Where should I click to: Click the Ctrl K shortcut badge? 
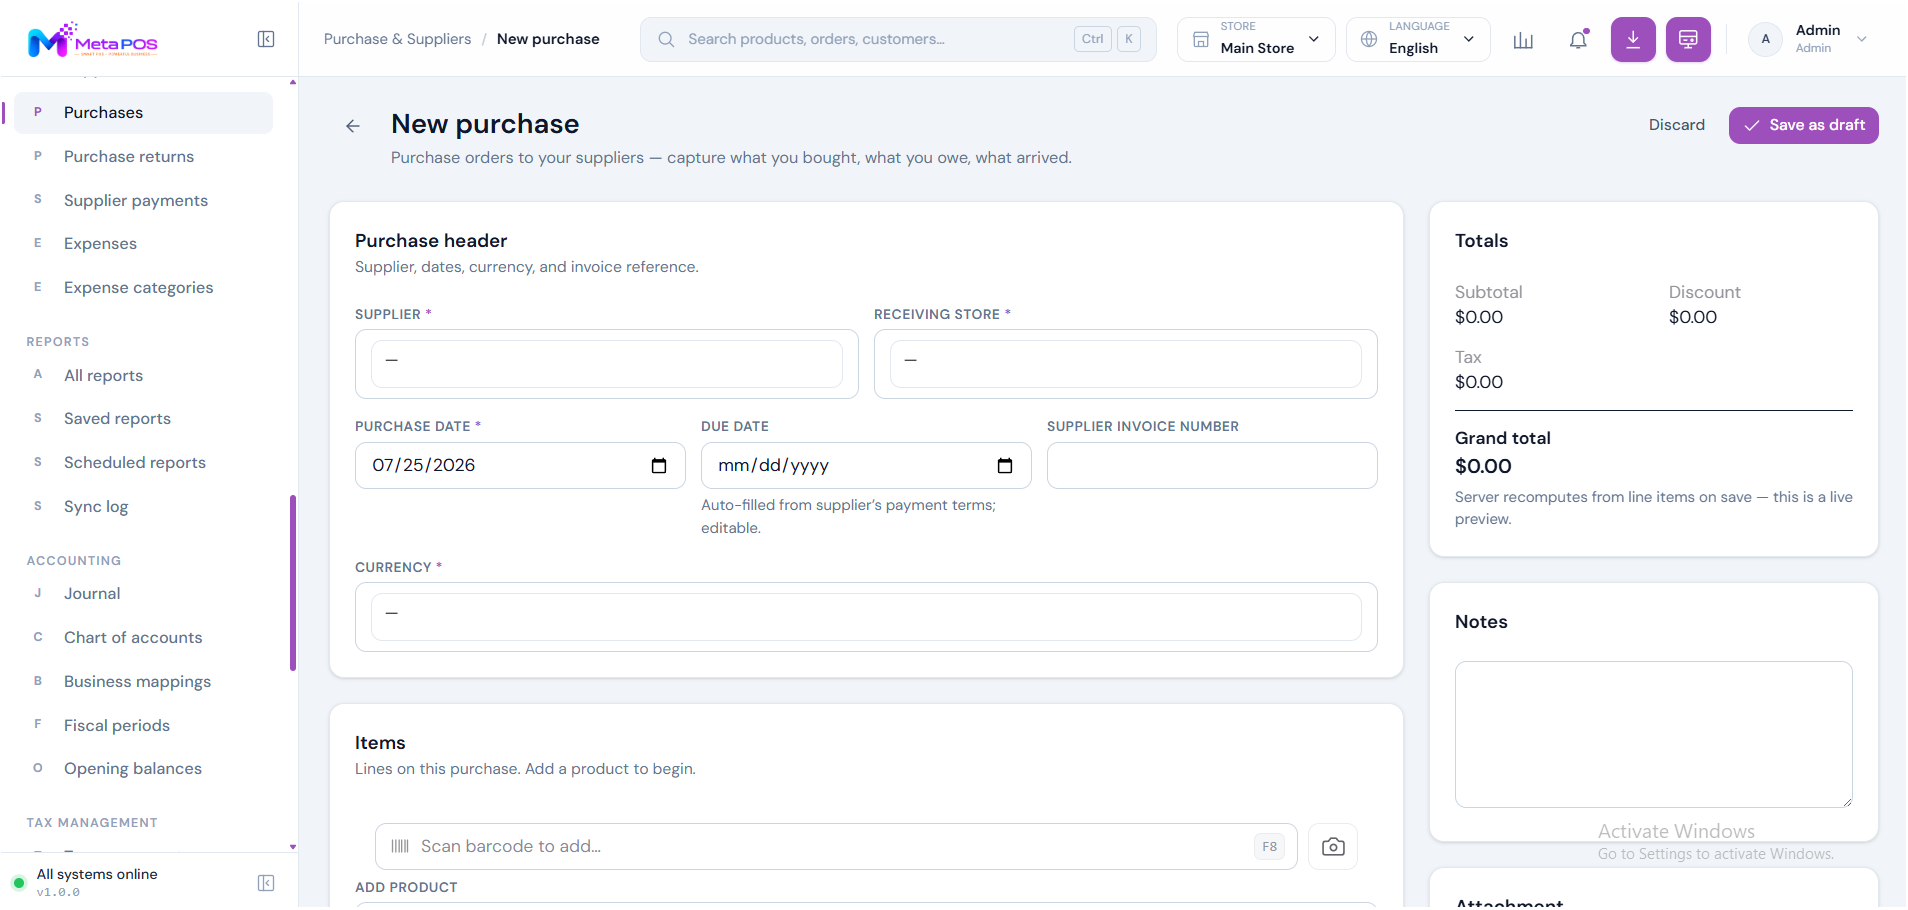[x=1107, y=39]
